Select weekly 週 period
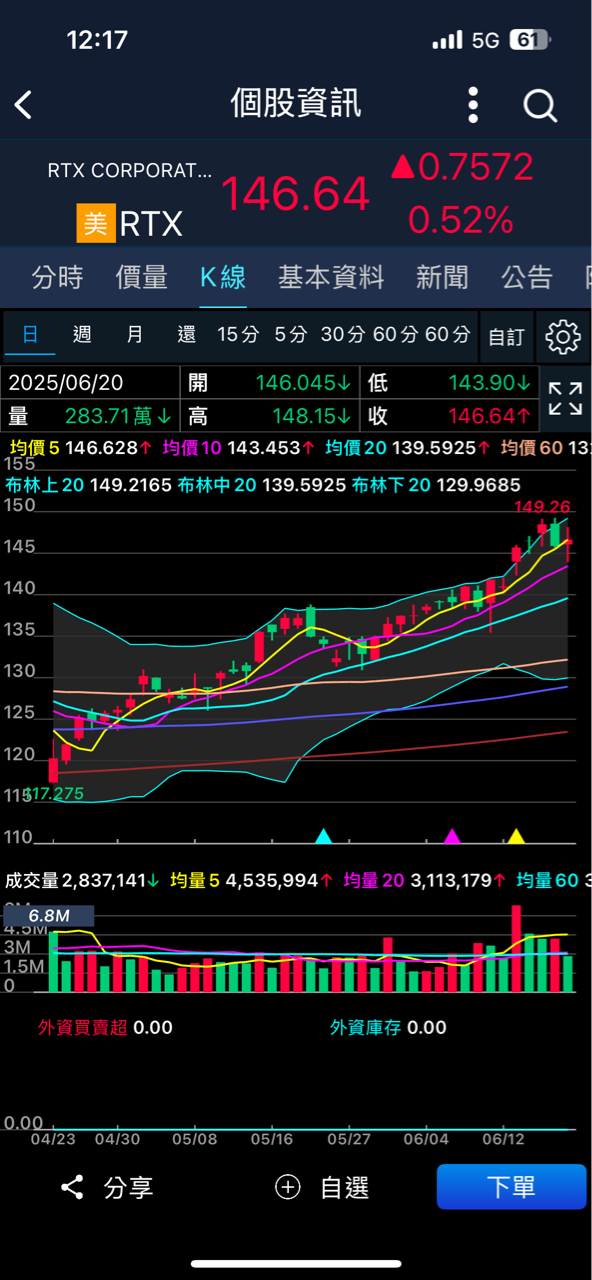This screenshot has height=1280, width=592. 82,334
